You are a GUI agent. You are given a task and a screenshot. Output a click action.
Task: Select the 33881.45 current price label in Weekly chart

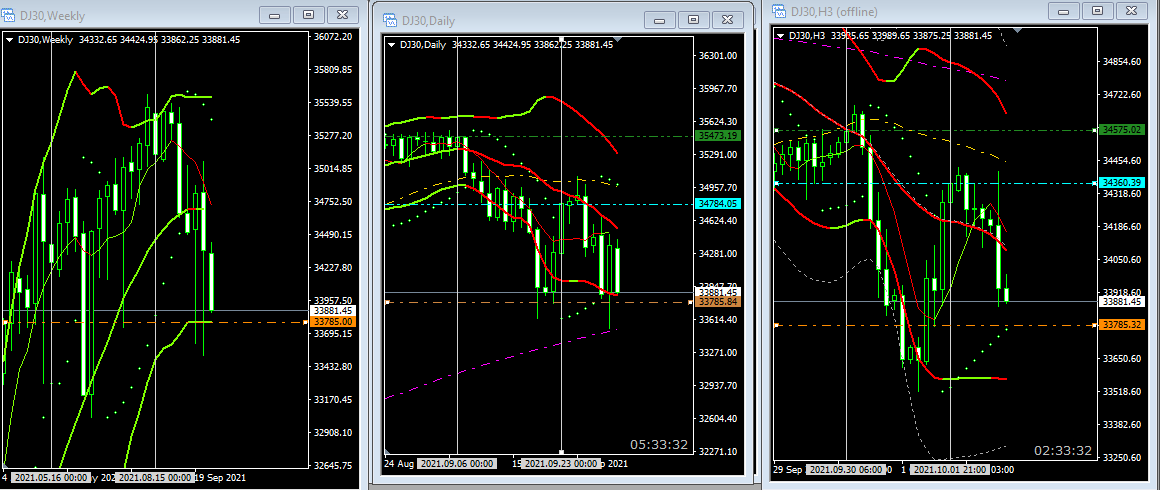click(x=333, y=311)
